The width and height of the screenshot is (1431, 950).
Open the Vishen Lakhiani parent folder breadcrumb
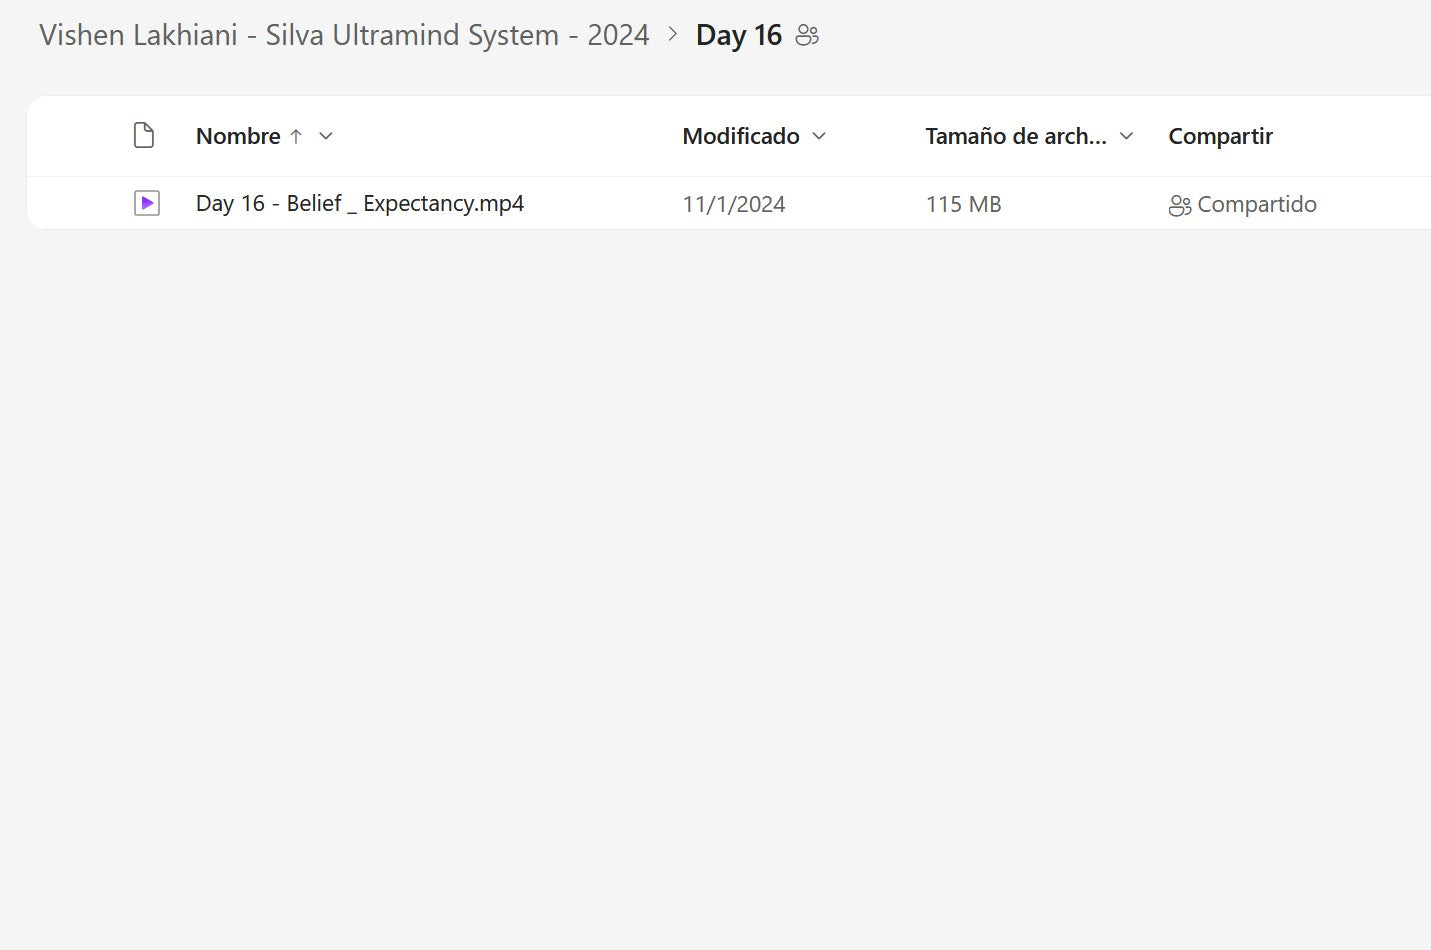point(344,36)
